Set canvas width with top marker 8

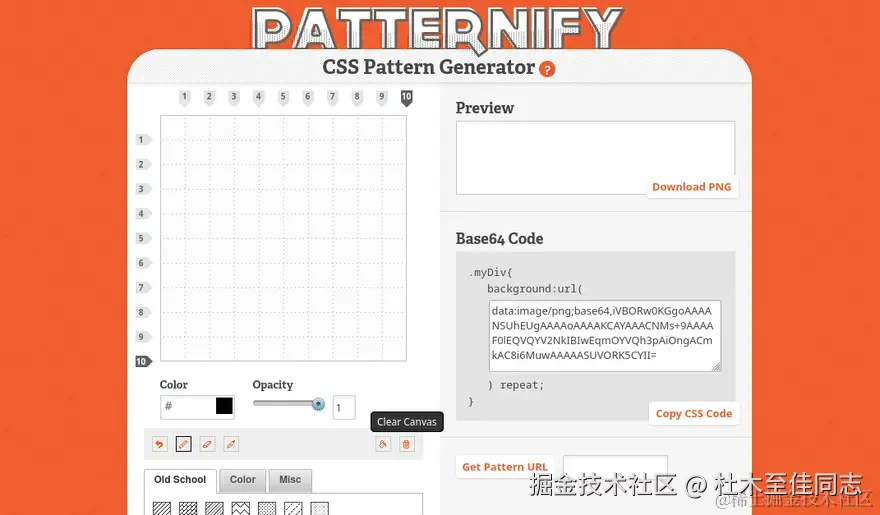[x=357, y=98]
